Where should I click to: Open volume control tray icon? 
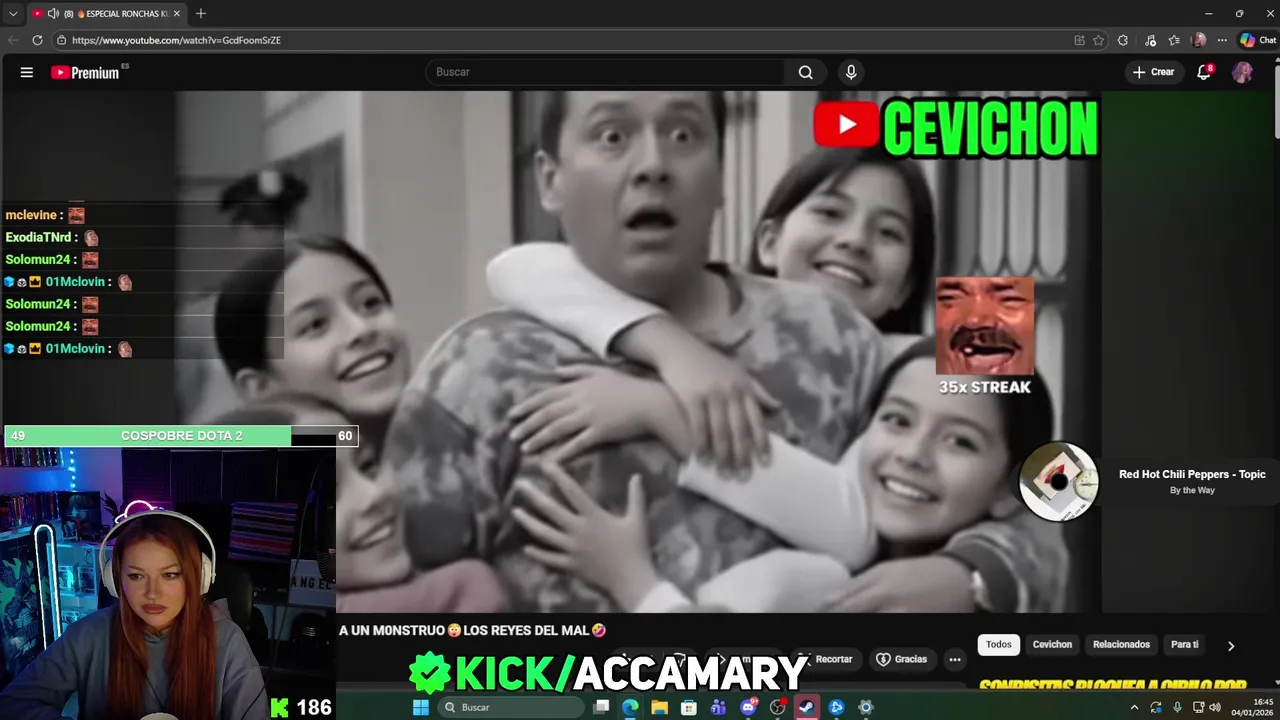[1215, 707]
